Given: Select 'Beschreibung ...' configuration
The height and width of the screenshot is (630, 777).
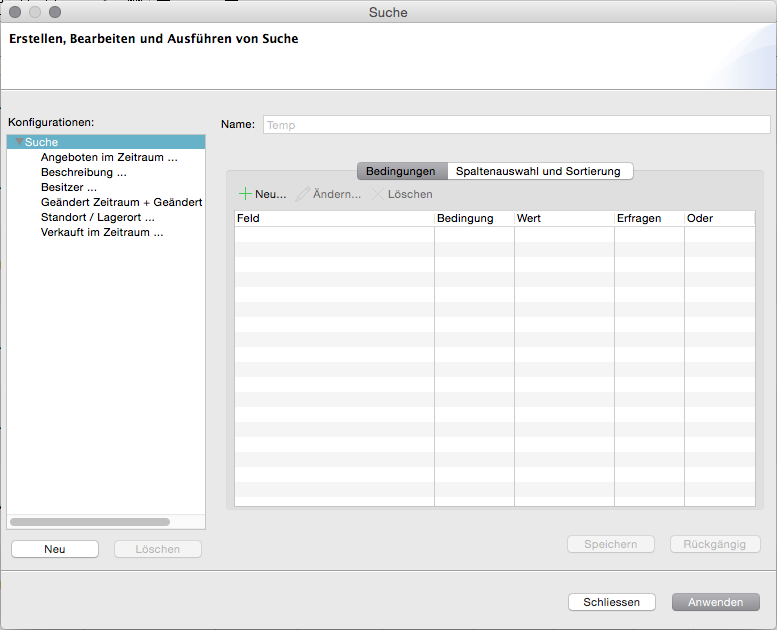Looking at the screenshot, I should tap(84, 172).
